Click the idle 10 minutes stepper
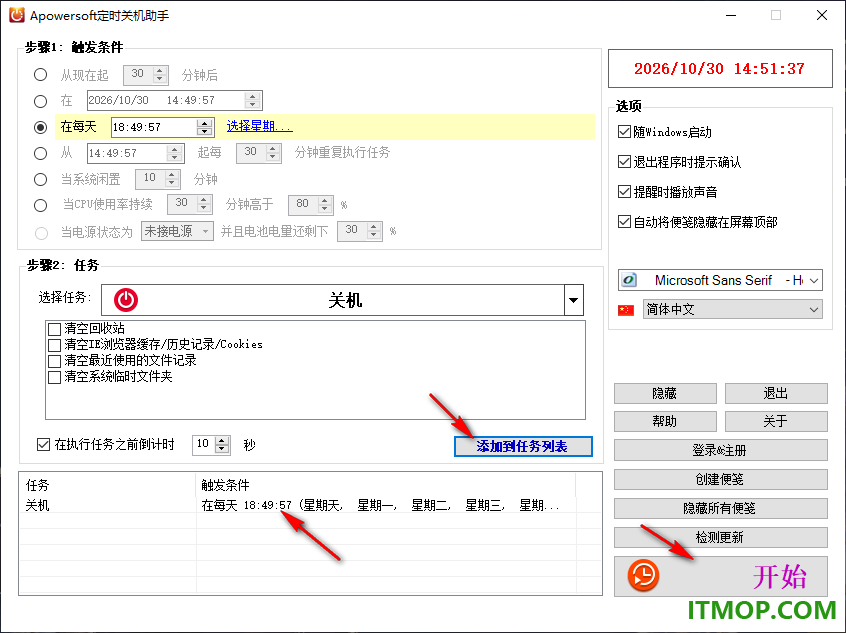The width and height of the screenshot is (846, 633). (172, 179)
